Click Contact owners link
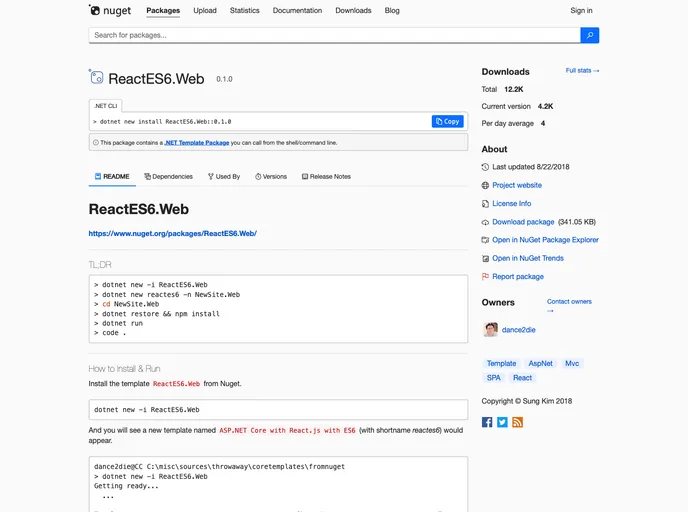This screenshot has height=512, width=688. (569, 301)
